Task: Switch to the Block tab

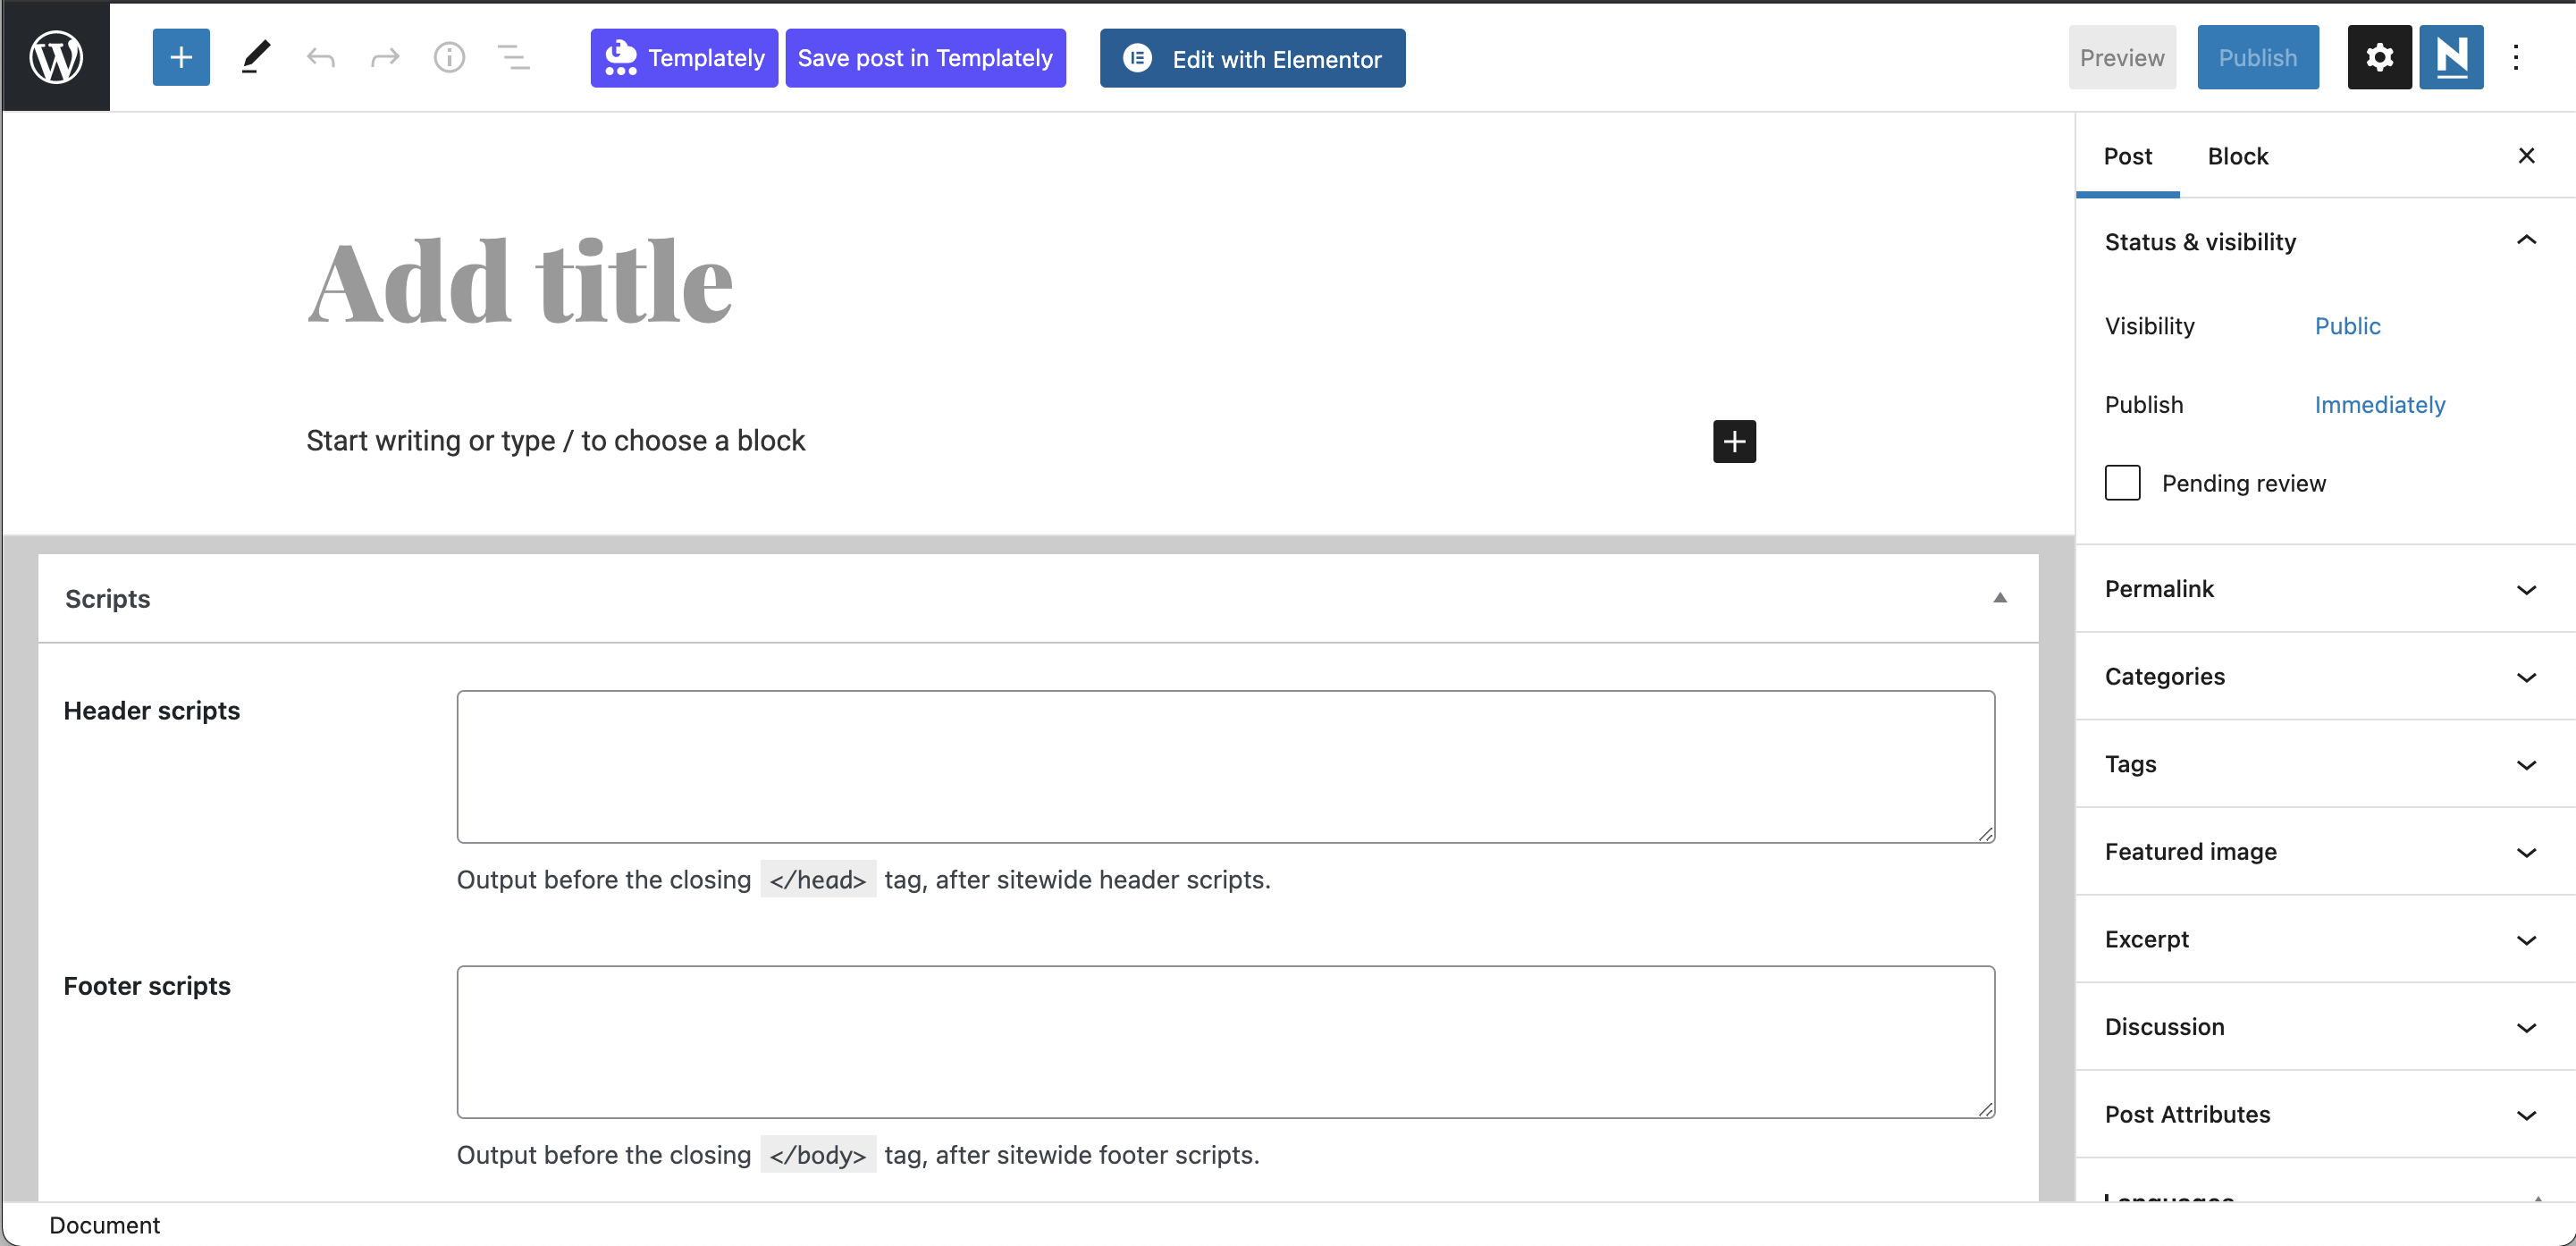Action: 2237,156
